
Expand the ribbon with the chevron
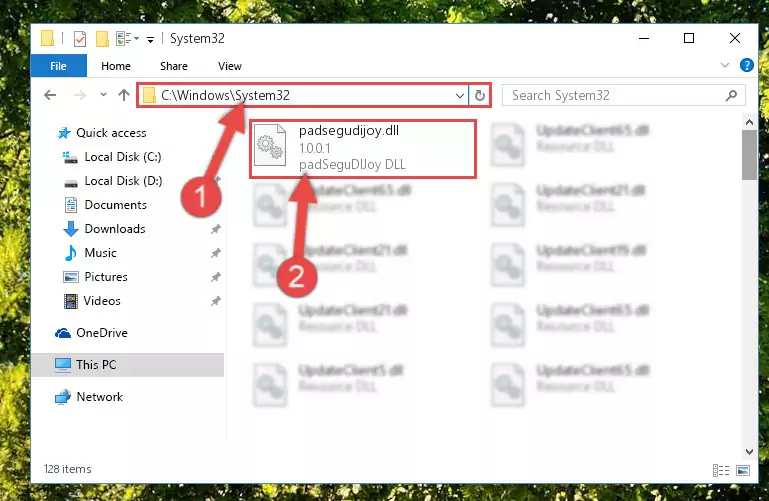pos(724,65)
